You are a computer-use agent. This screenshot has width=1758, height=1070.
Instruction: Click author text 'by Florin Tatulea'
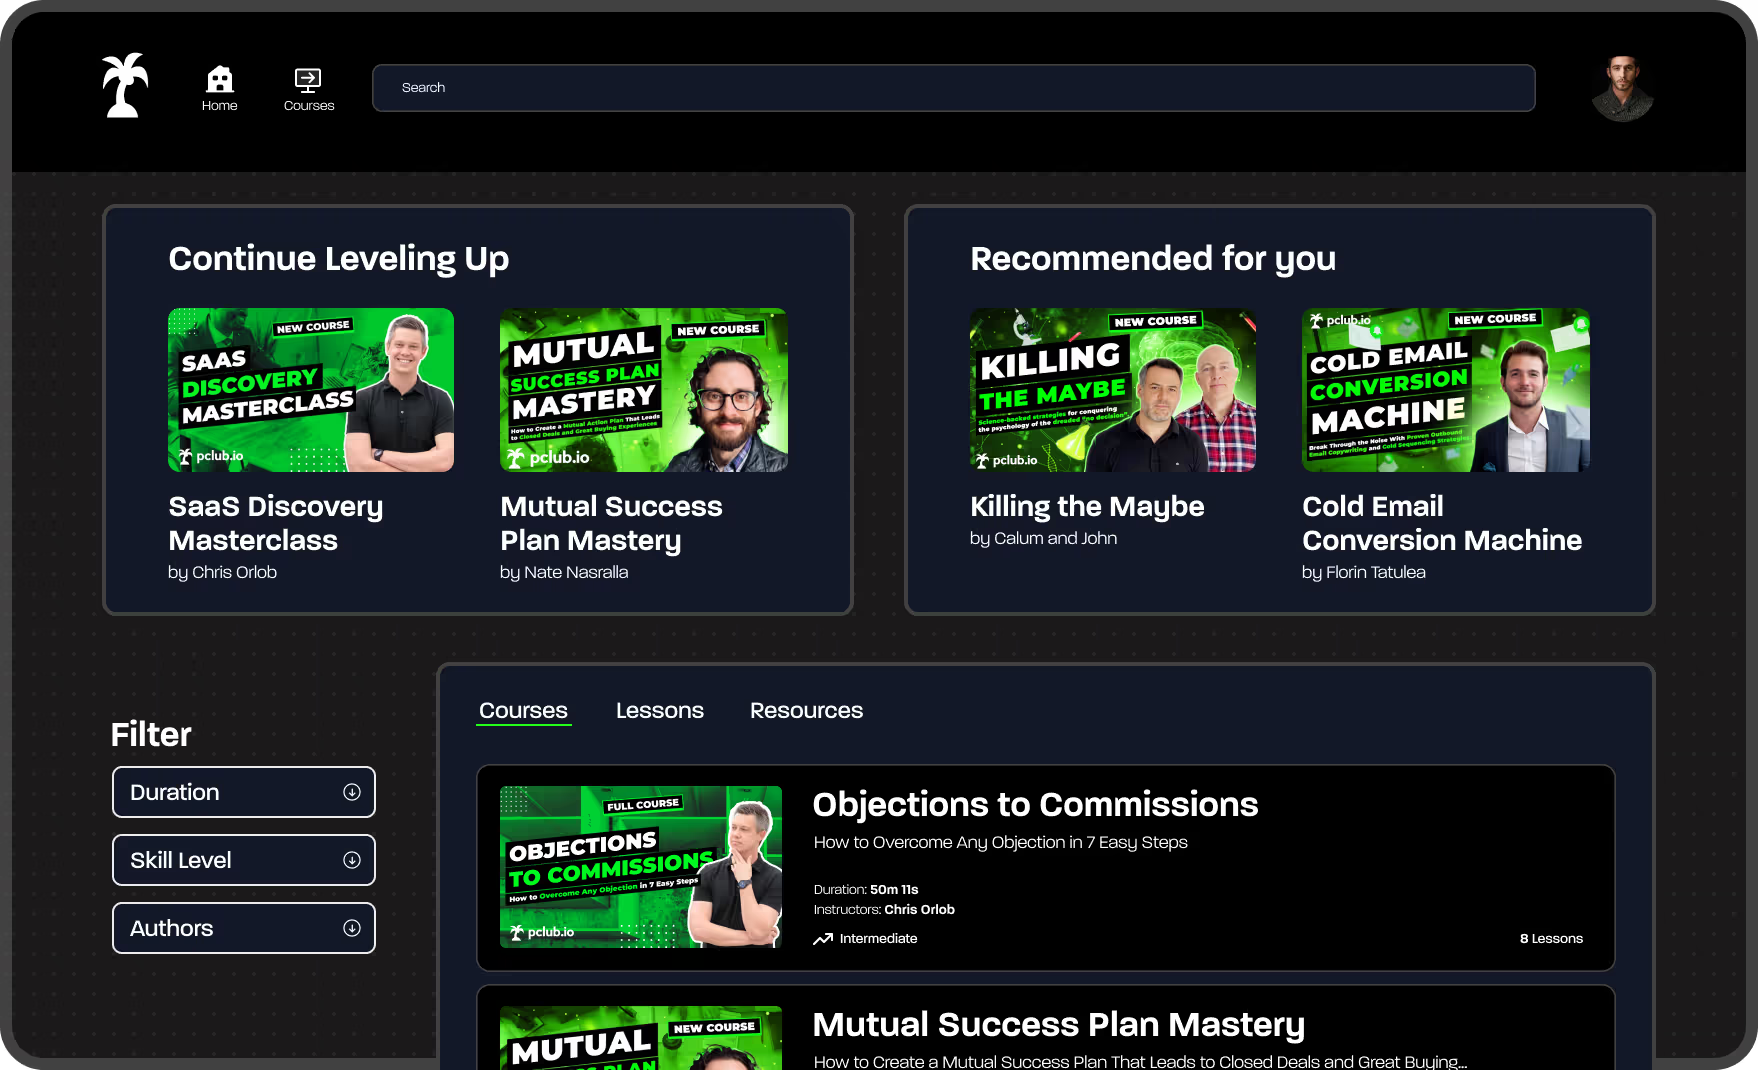click(1364, 572)
